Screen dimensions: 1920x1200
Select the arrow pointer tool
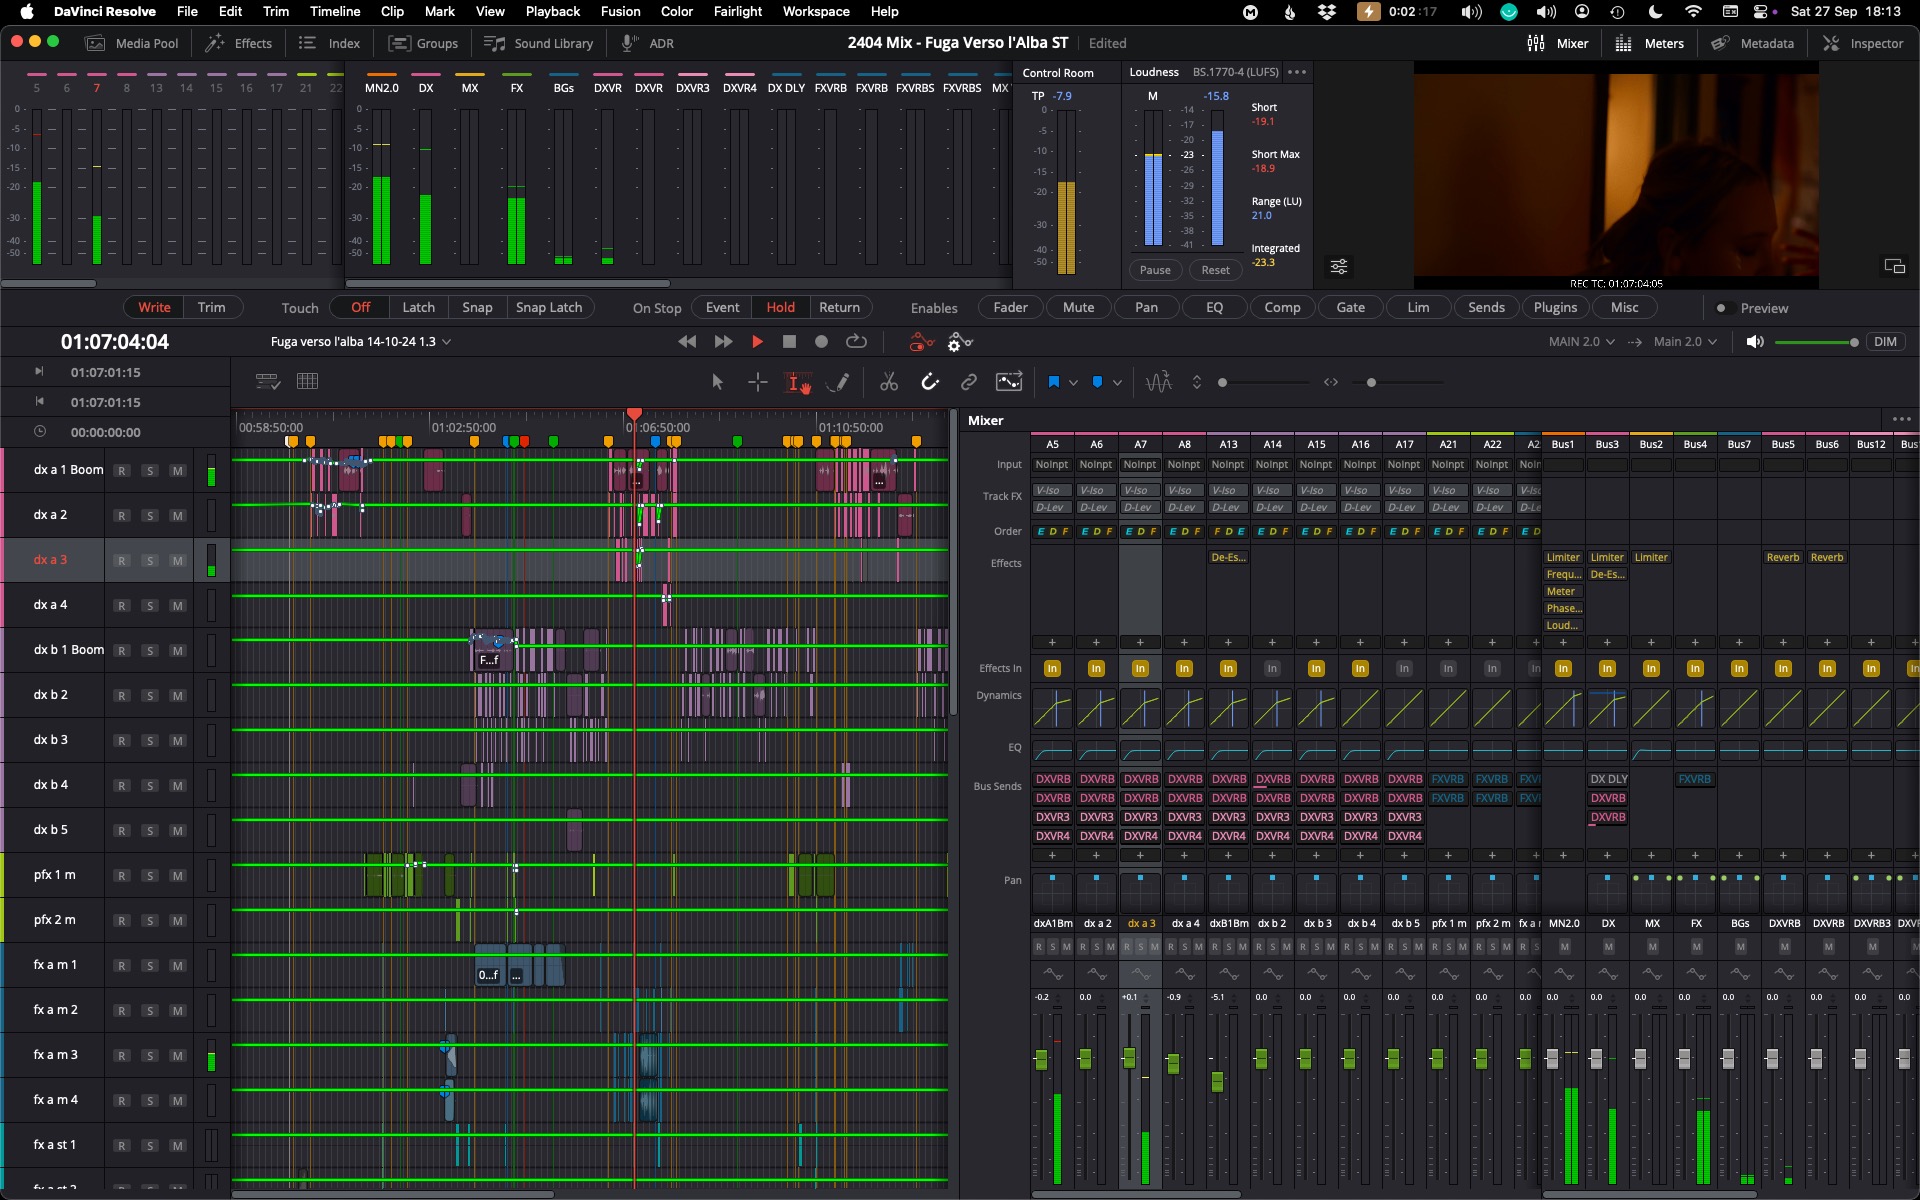[x=717, y=382]
